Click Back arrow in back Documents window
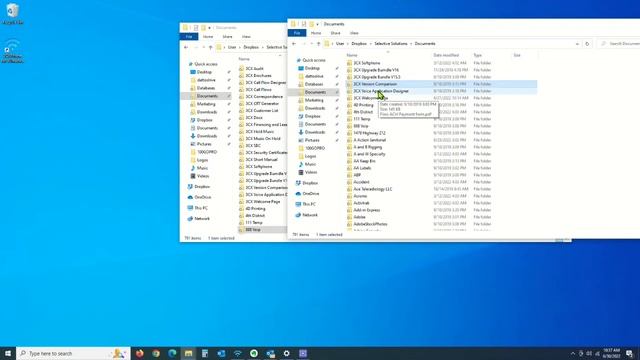 [186, 47]
